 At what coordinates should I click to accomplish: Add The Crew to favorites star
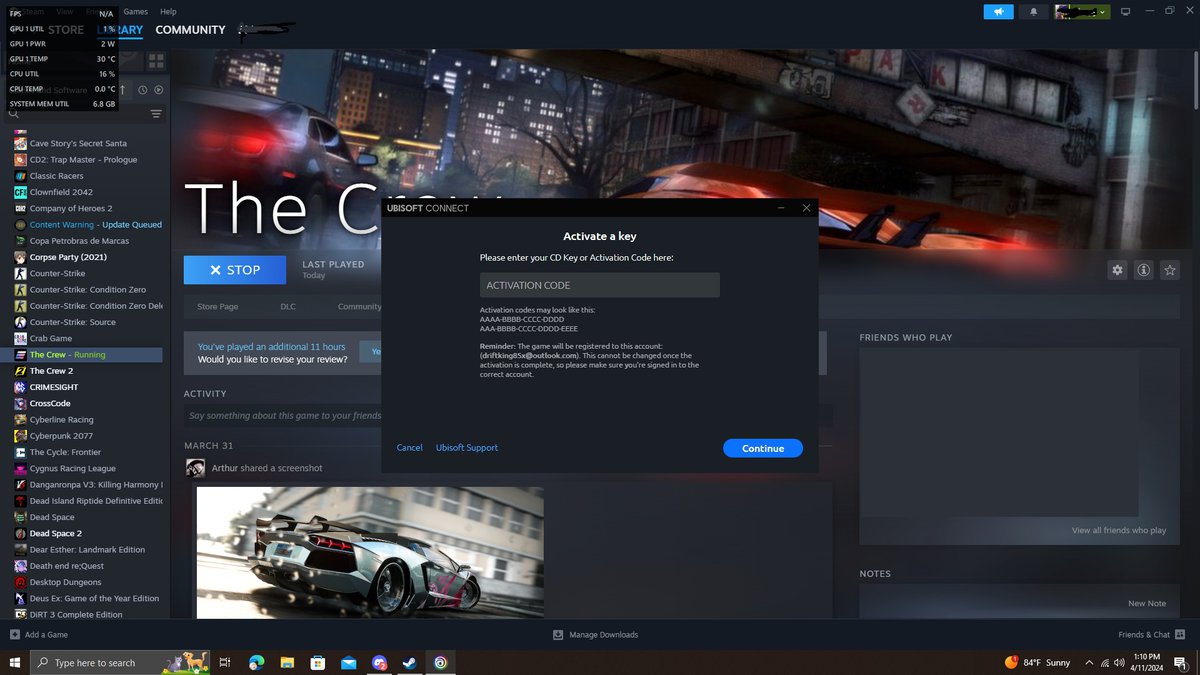pyautogui.click(x=1170, y=270)
